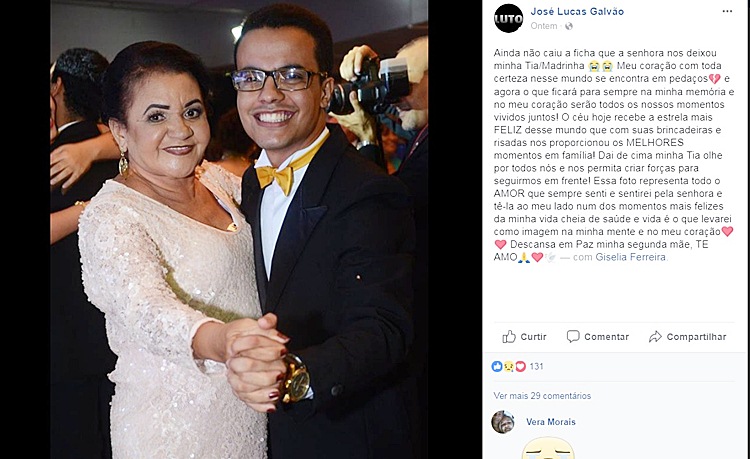Open the 131 reactions count list
The height and width of the screenshot is (459, 750).
point(536,366)
